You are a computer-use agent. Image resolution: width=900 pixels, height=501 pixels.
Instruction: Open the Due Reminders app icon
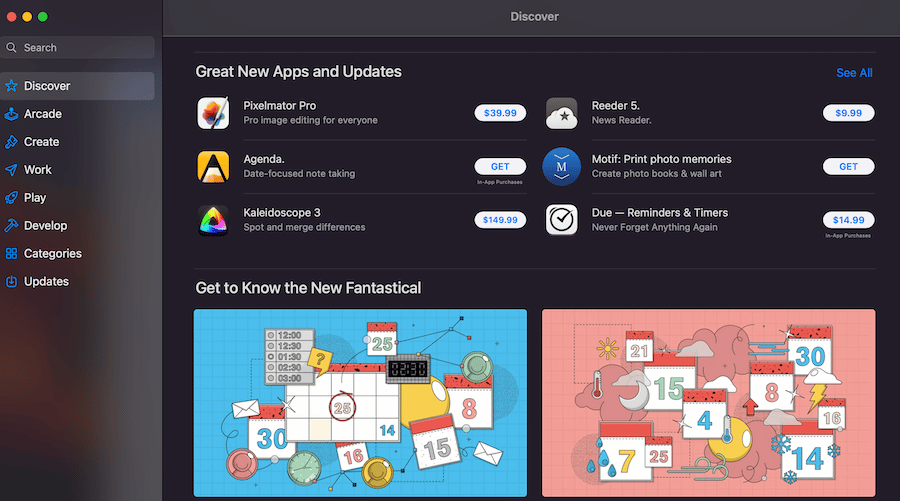(x=561, y=220)
